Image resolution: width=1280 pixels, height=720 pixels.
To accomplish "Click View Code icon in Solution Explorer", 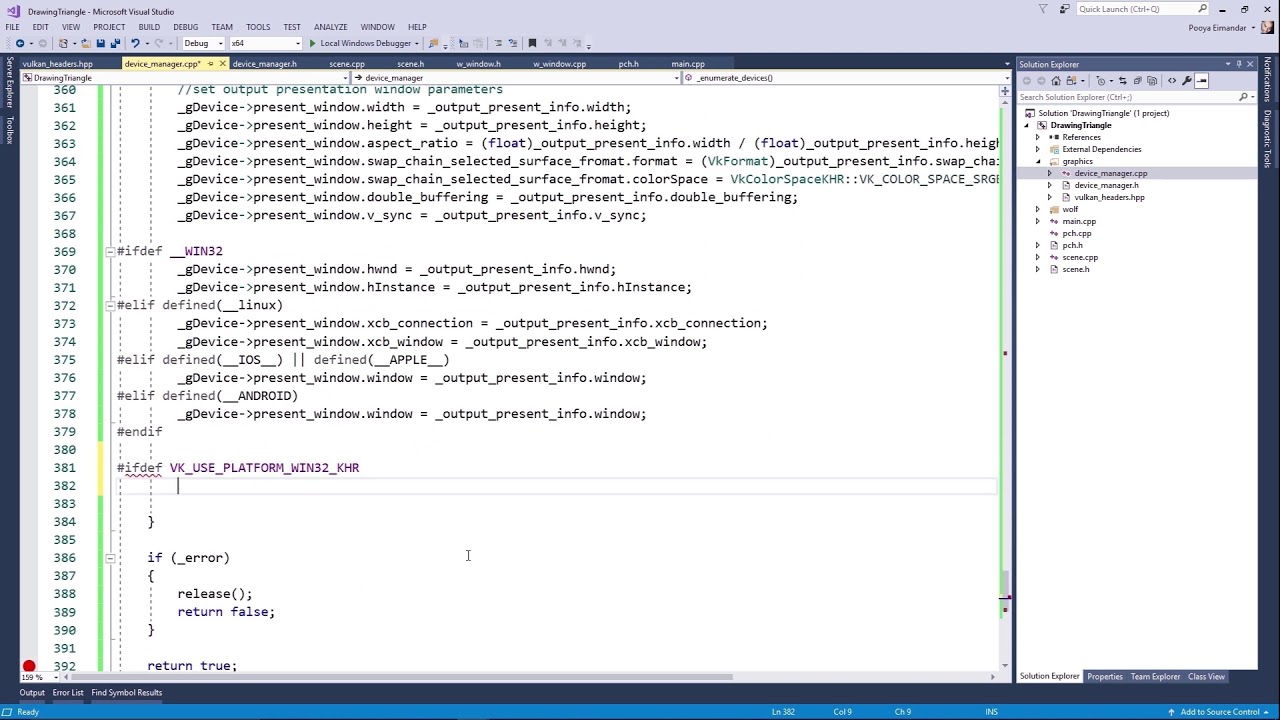I will pos(1172,81).
